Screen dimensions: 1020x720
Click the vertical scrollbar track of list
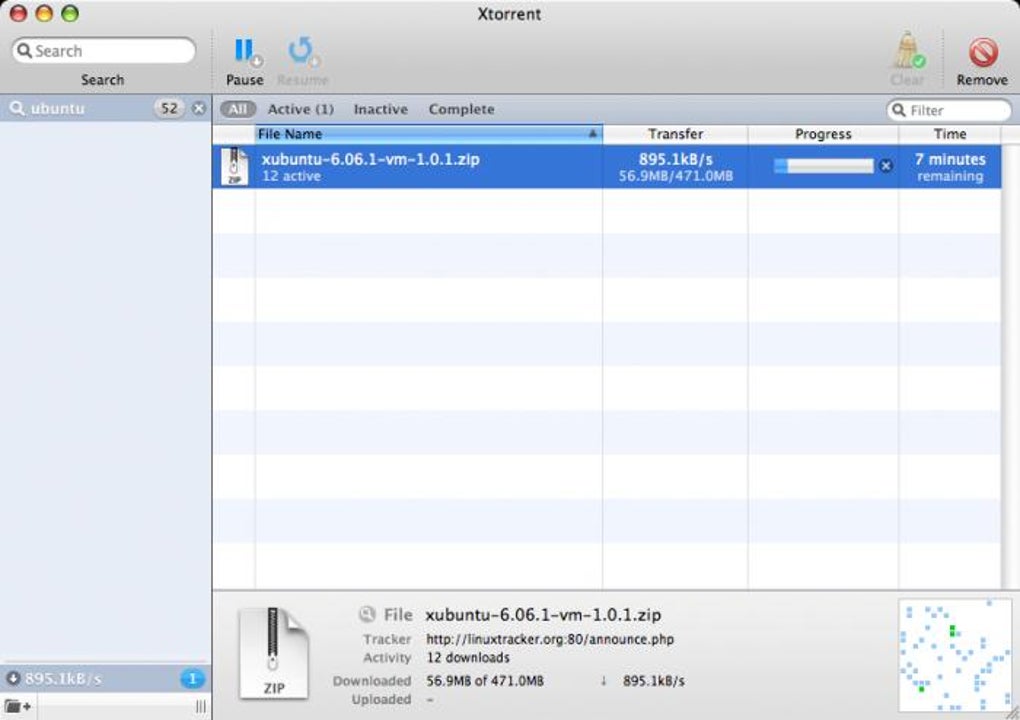click(1010, 367)
